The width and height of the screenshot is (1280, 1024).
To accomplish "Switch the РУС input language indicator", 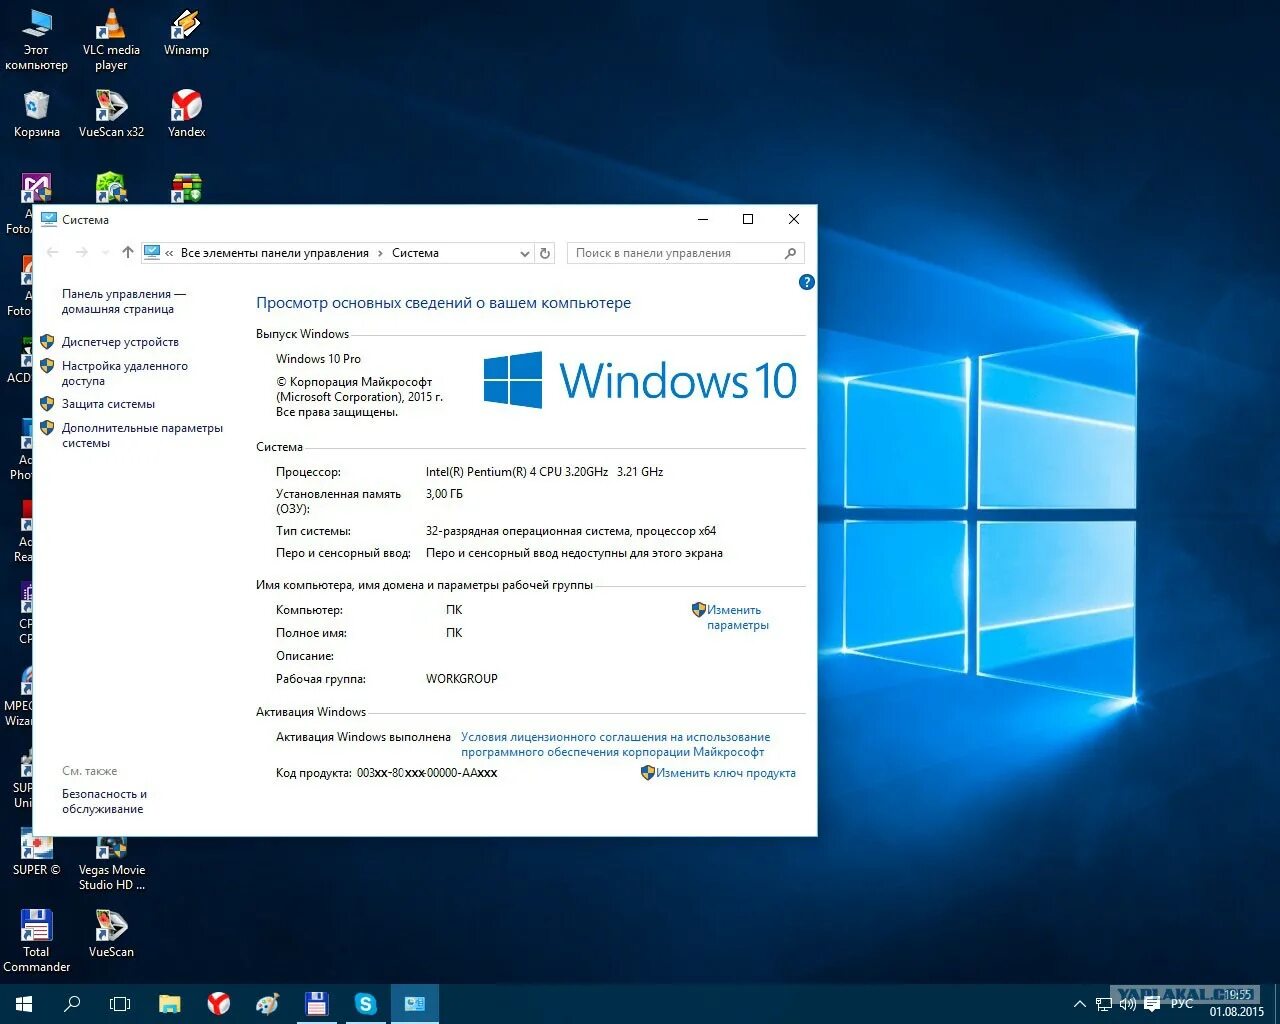I will coord(1182,1003).
